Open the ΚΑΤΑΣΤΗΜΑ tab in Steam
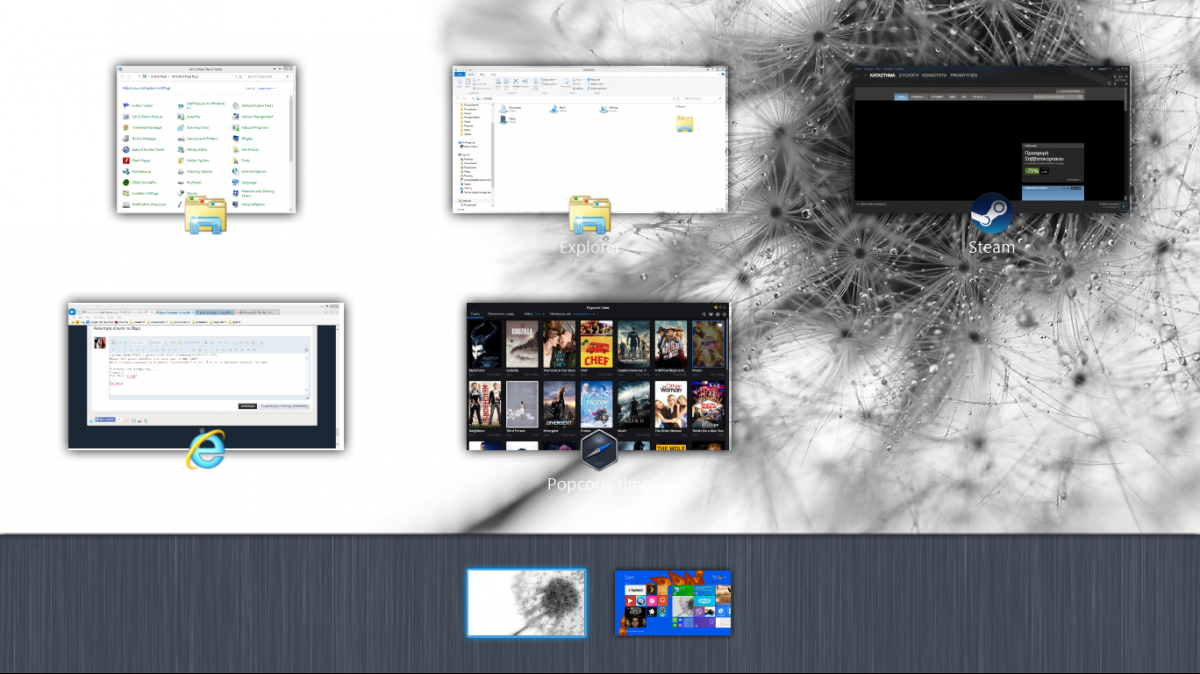The height and width of the screenshot is (674, 1200). pyautogui.click(x=881, y=75)
